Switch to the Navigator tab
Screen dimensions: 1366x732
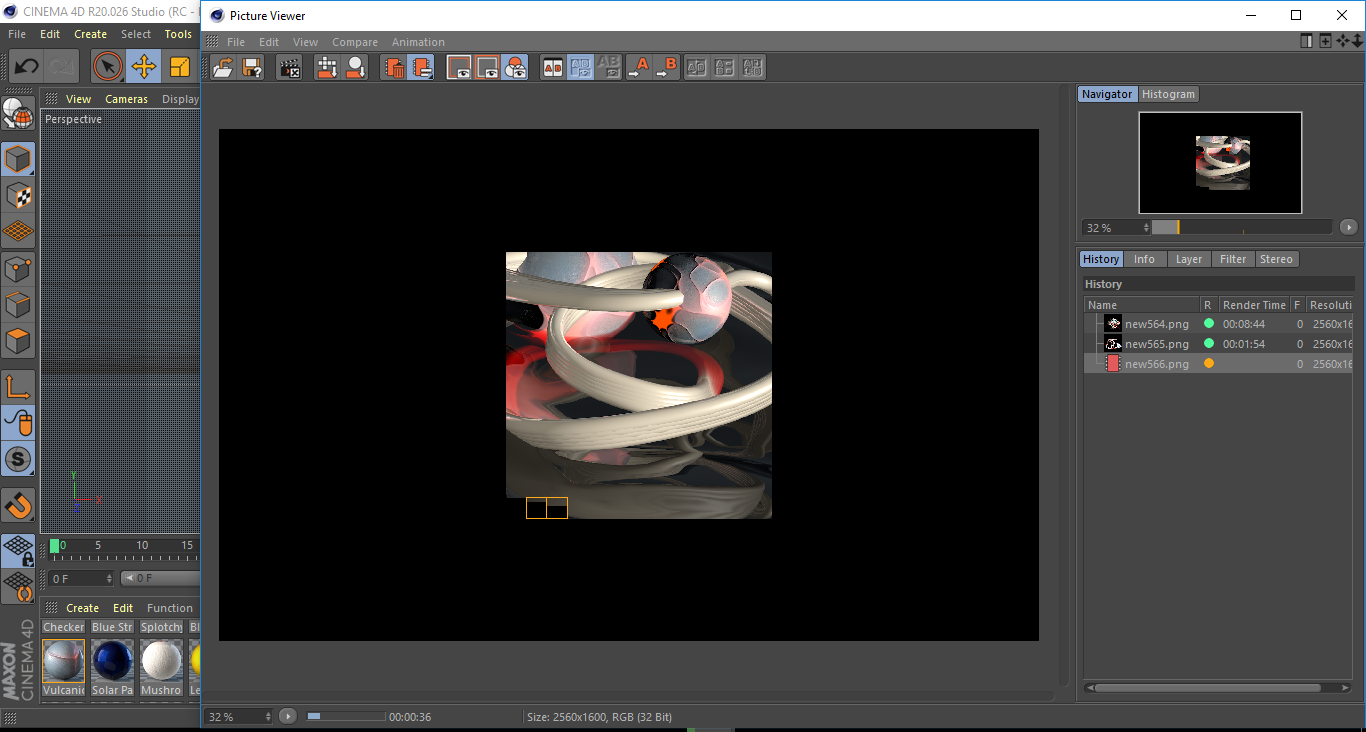[x=1107, y=94]
